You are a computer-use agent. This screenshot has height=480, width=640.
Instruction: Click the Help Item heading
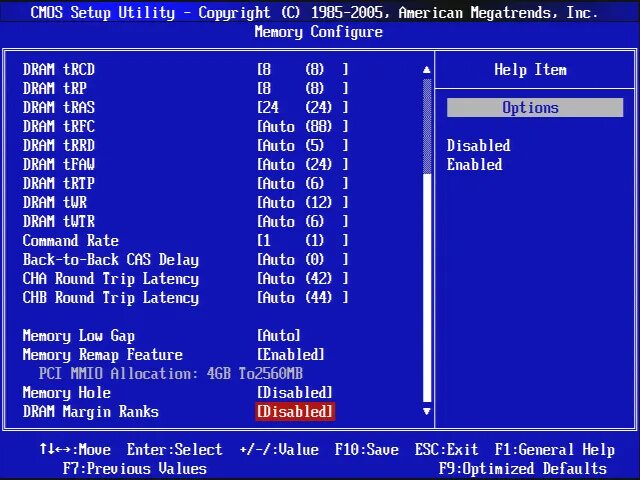click(x=530, y=70)
